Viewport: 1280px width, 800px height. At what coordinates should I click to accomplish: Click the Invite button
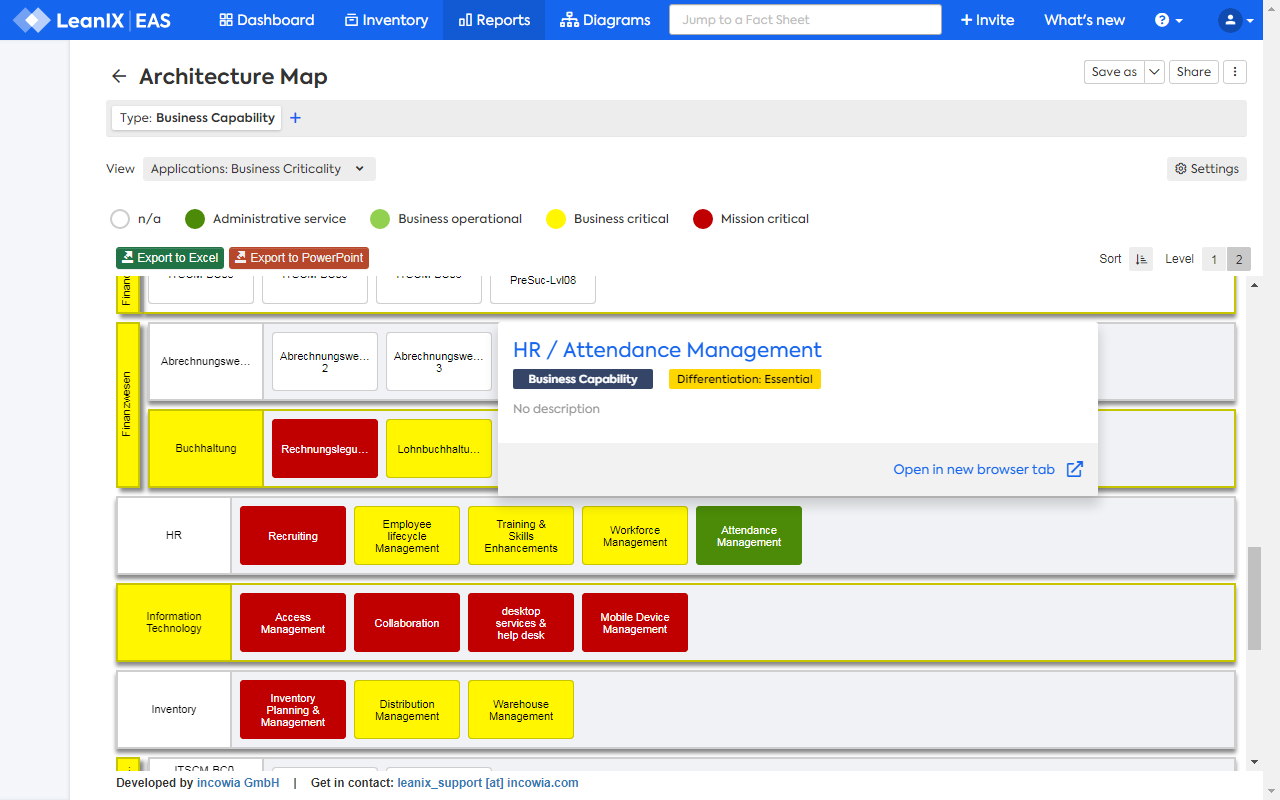pos(987,20)
